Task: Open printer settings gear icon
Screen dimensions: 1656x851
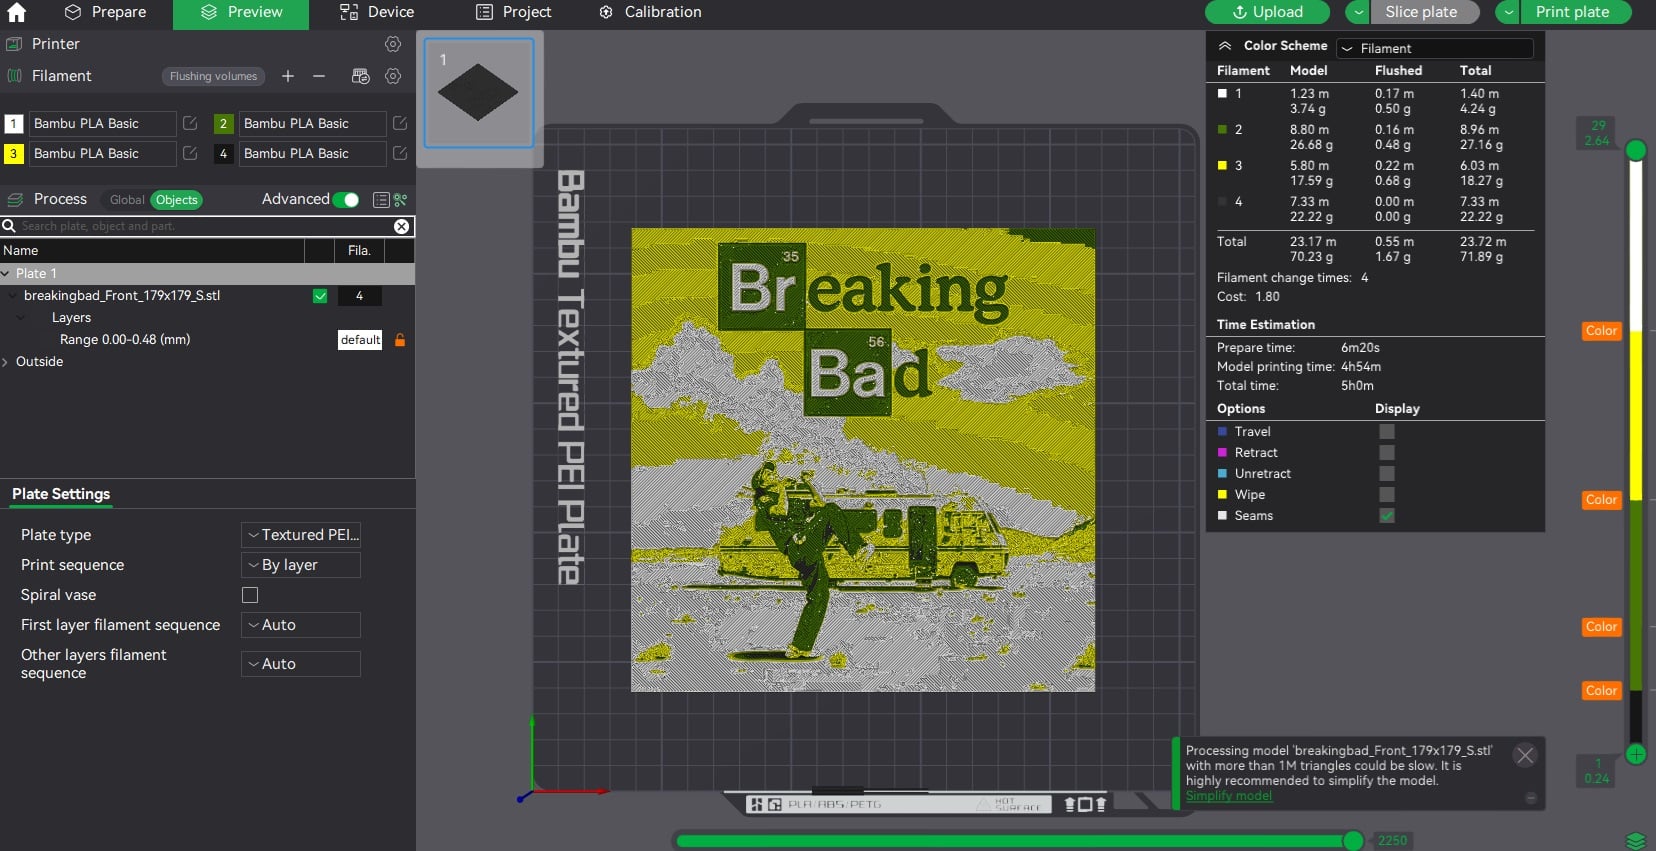Action: point(393,44)
